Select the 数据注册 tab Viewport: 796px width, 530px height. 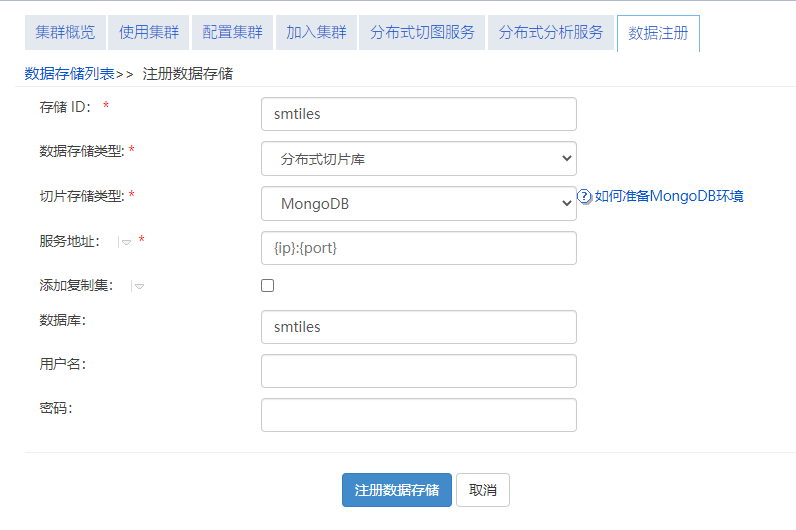658,33
